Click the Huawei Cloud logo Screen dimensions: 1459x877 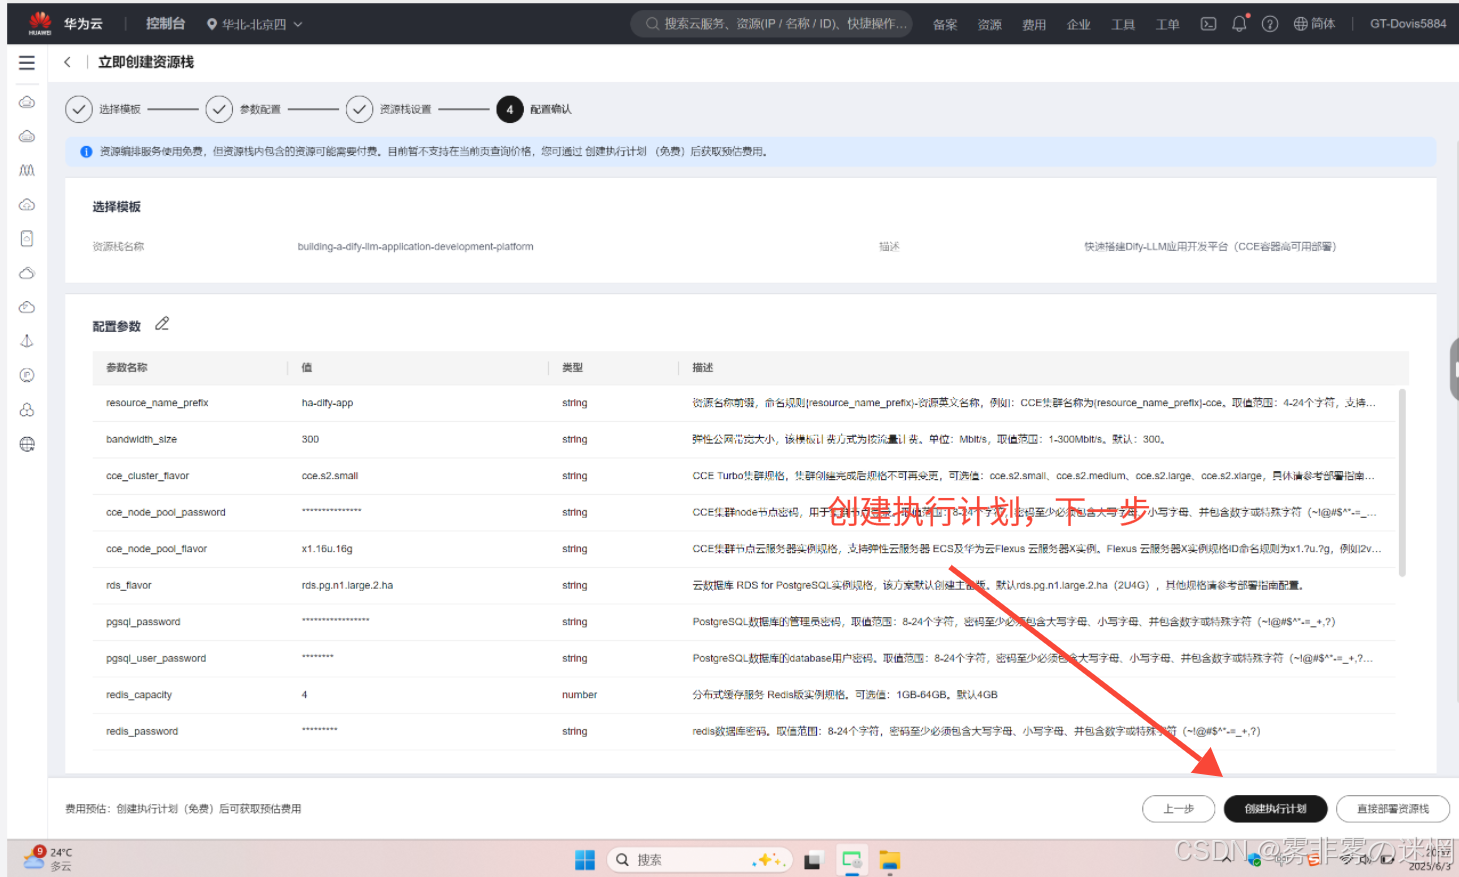[x=40, y=23]
